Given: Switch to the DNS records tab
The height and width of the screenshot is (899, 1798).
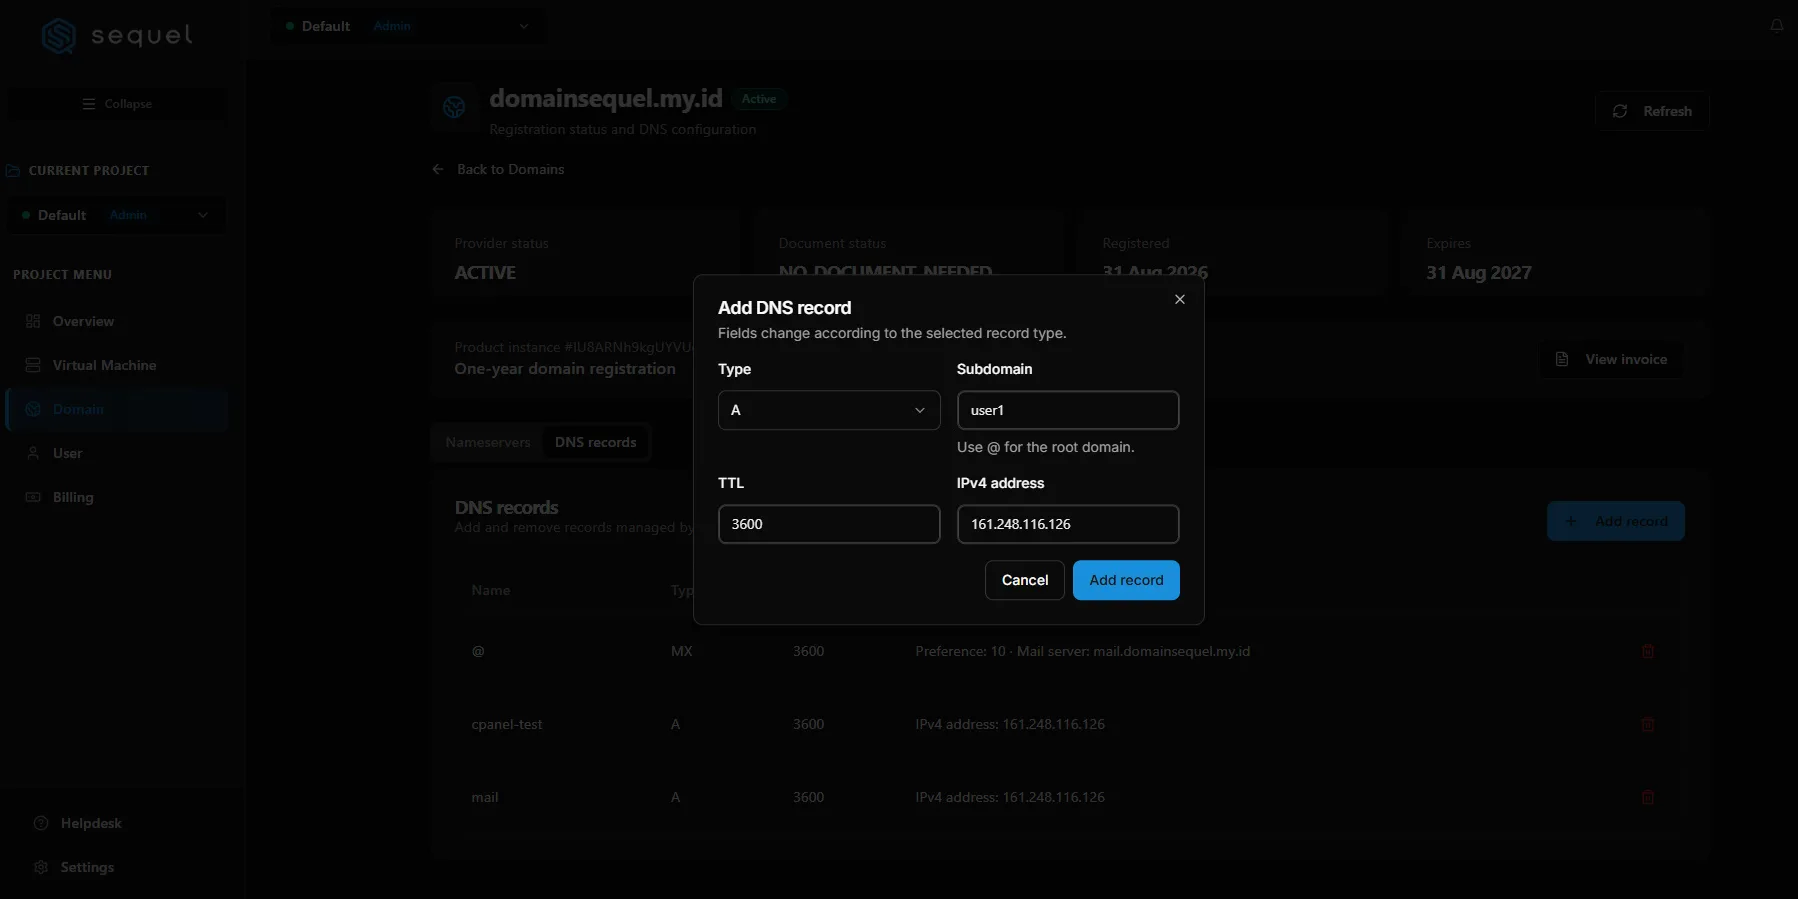Looking at the screenshot, I should point(596,442).
